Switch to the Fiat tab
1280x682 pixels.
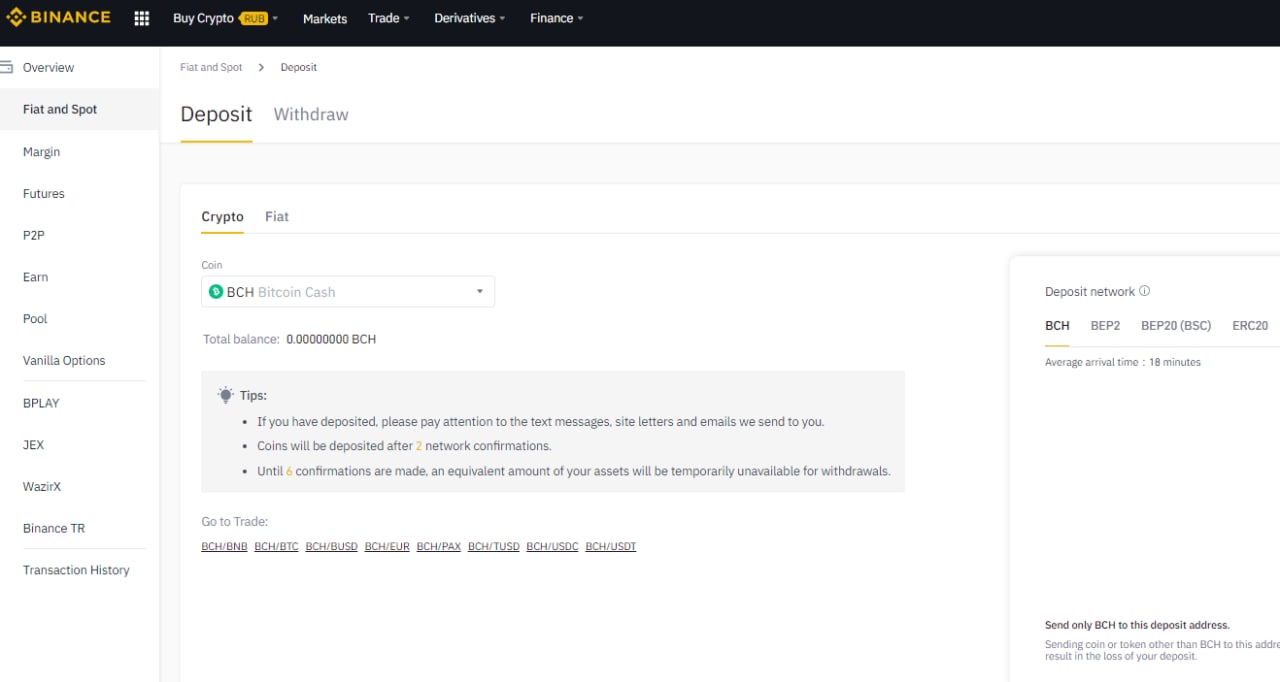pos(277,216)
